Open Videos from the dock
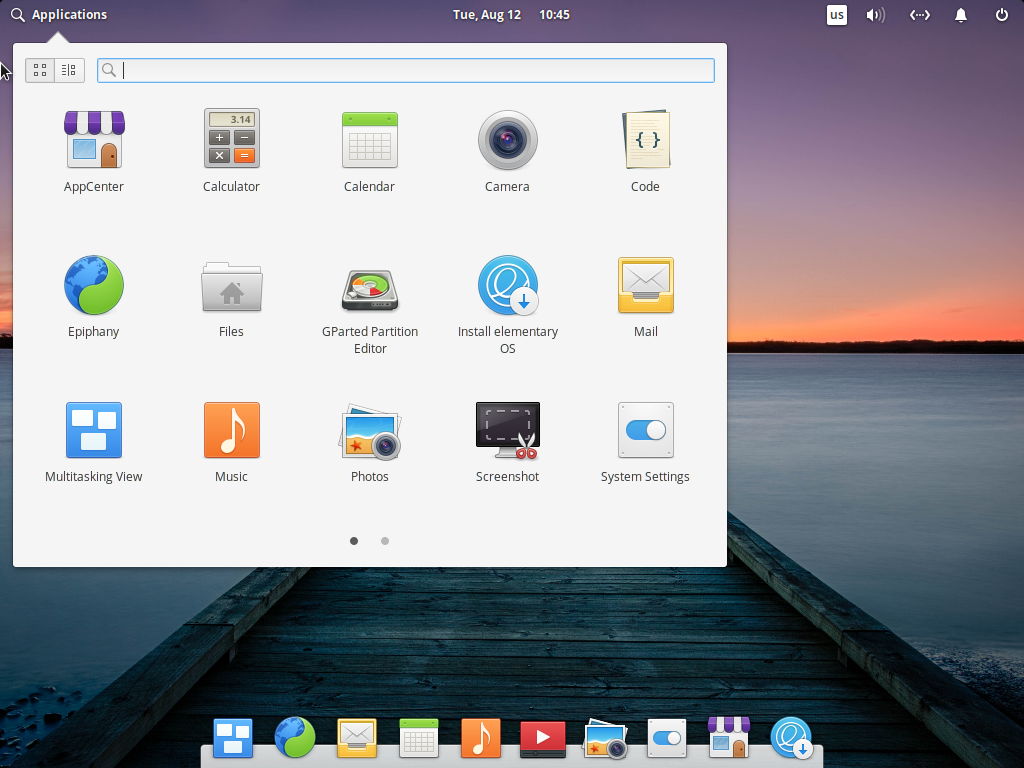This screenshot has height=768, width=1024. pos(542,738)
